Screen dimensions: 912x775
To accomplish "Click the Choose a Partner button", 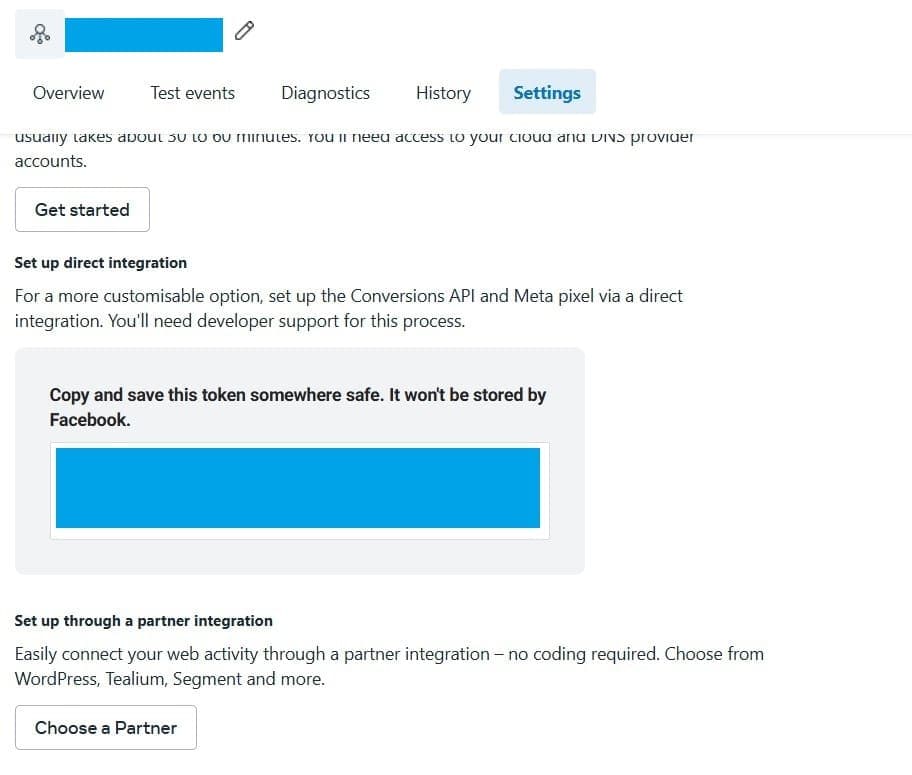I will (105, 727).
